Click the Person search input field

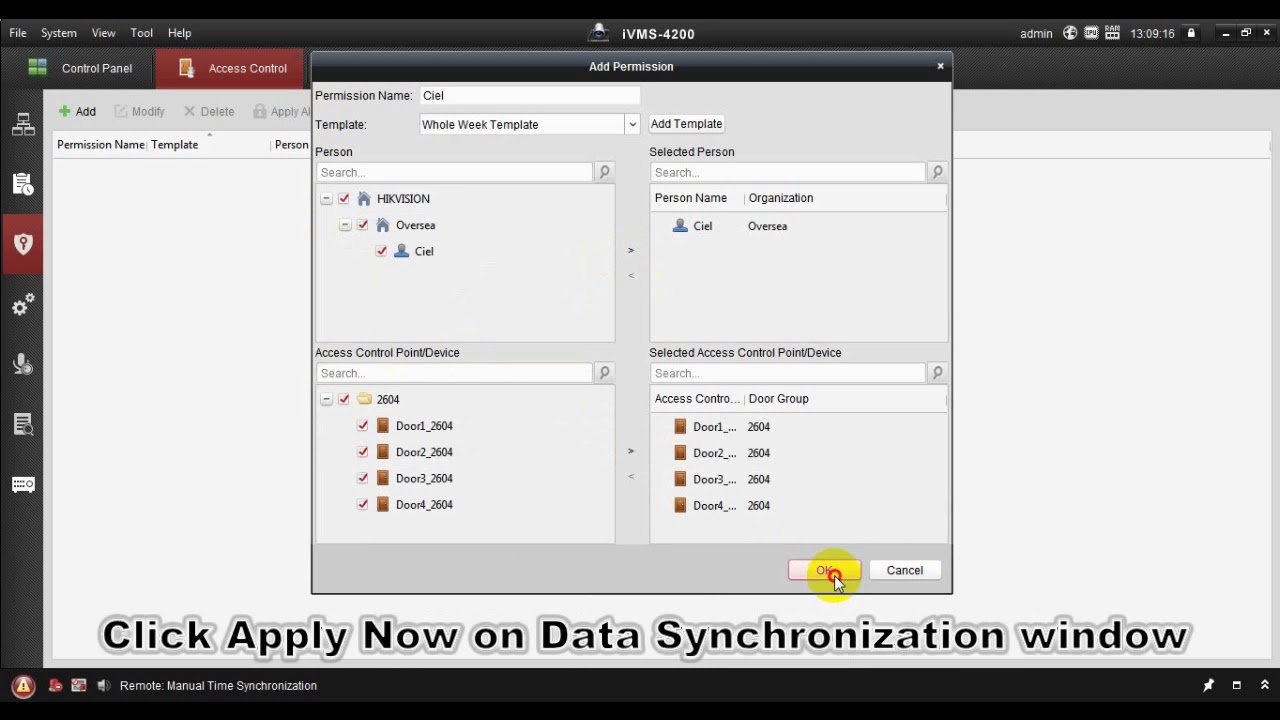455,172
